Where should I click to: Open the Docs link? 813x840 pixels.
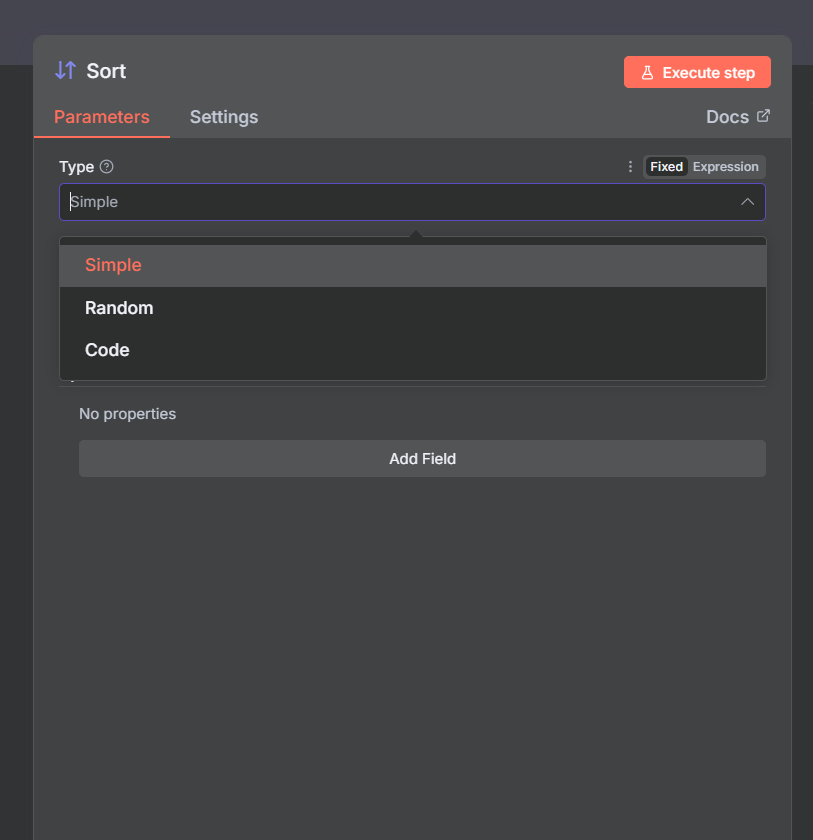(727, 117)
